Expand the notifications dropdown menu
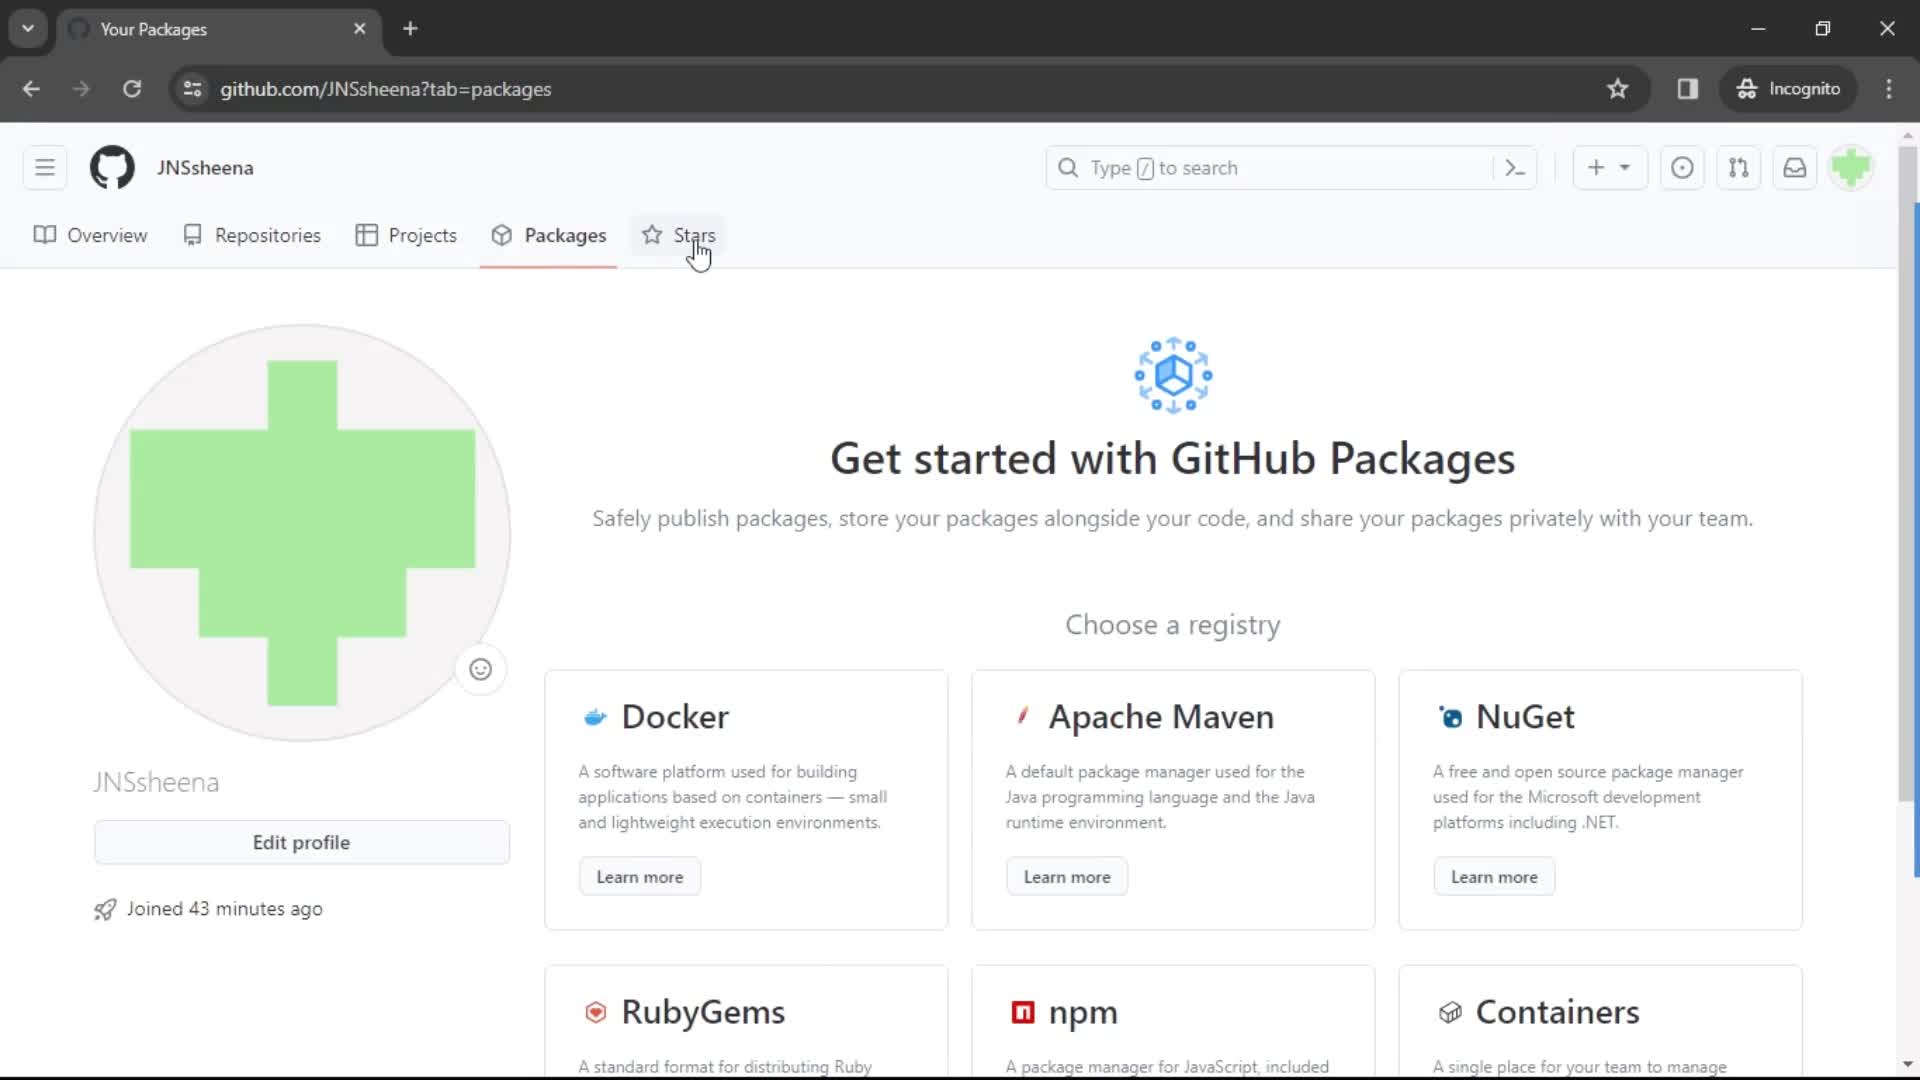 click(x=1795, y=167)
